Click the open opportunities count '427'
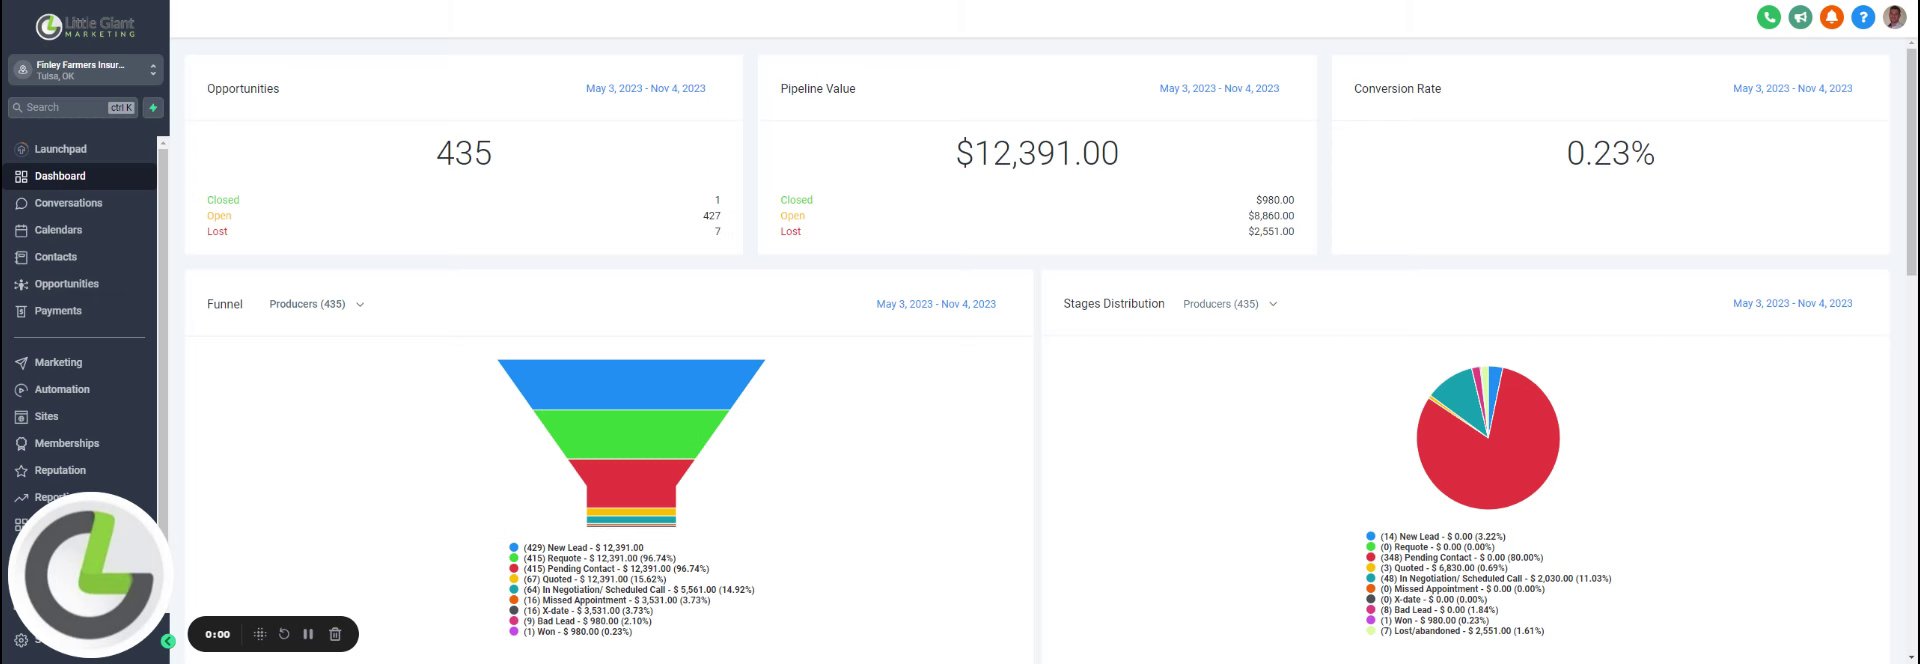This screenshot has height=664, width=1920. (711, 216)
